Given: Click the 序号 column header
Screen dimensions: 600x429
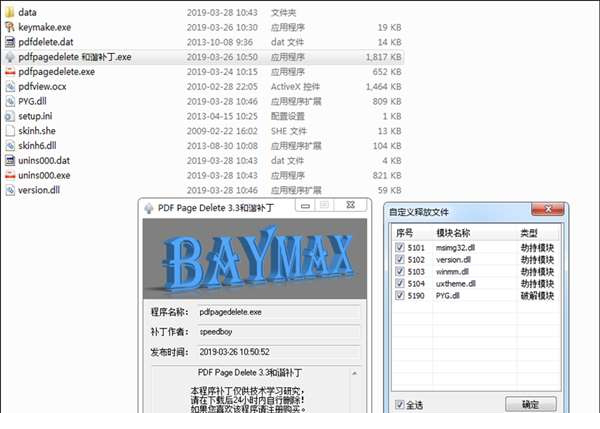Looking at the screenshot, I should 404,233.
